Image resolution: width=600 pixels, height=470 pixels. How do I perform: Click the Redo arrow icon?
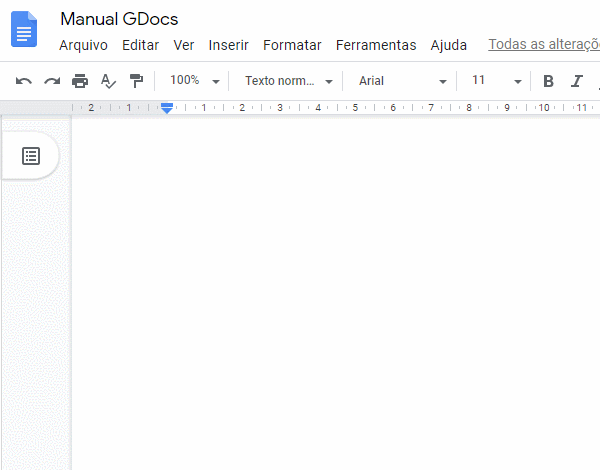[52, 81]
